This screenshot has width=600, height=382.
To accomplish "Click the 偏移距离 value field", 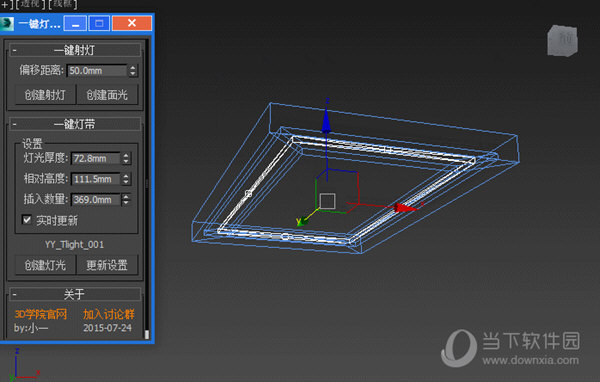I will tap(97, 70).
